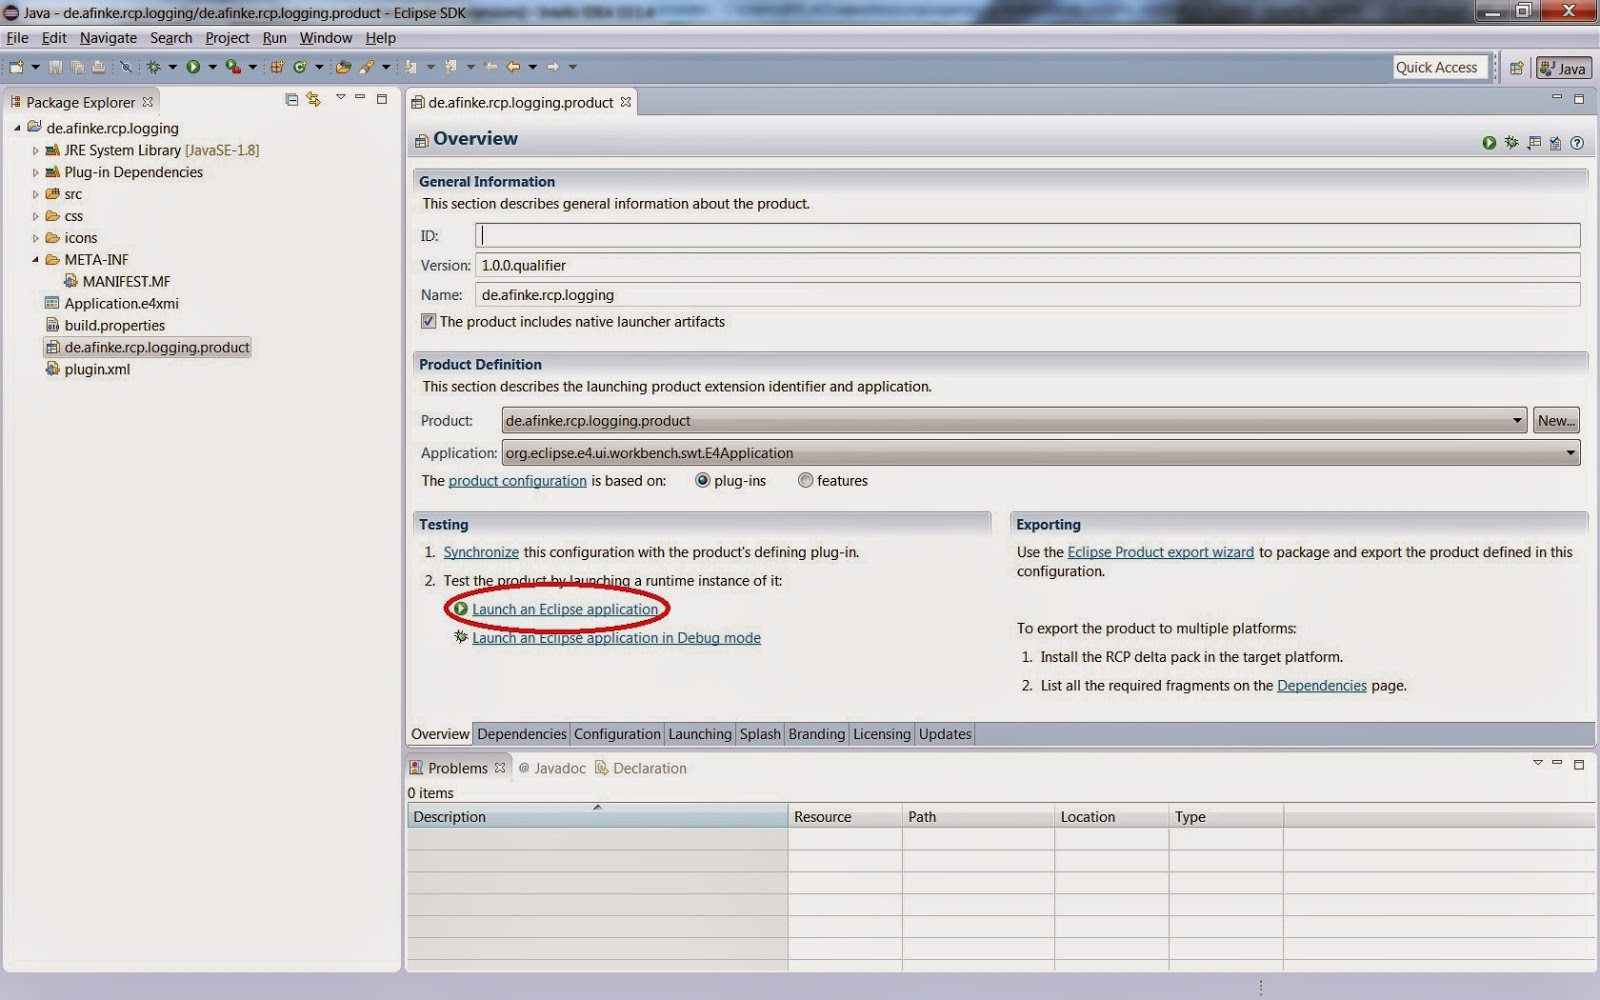Click the validate plug-ins icon in the editor
This screenshot has width=1600, height=1000.
coord(1553,142)
